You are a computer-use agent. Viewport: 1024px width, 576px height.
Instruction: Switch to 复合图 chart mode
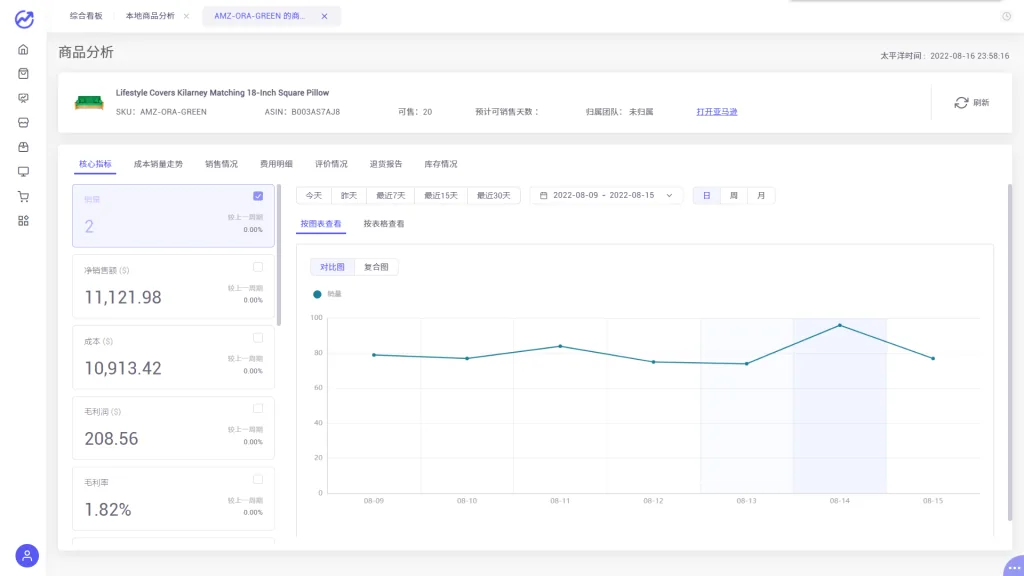coord(376,267)
